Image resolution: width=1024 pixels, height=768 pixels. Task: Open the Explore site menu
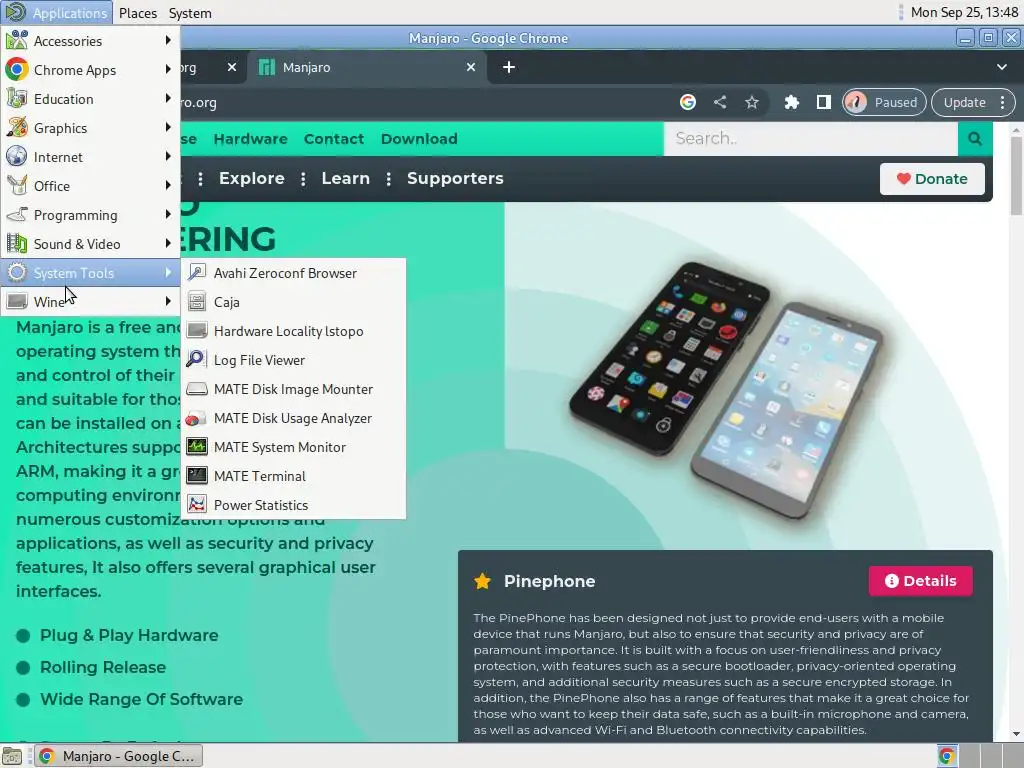[x=251, y=178]
